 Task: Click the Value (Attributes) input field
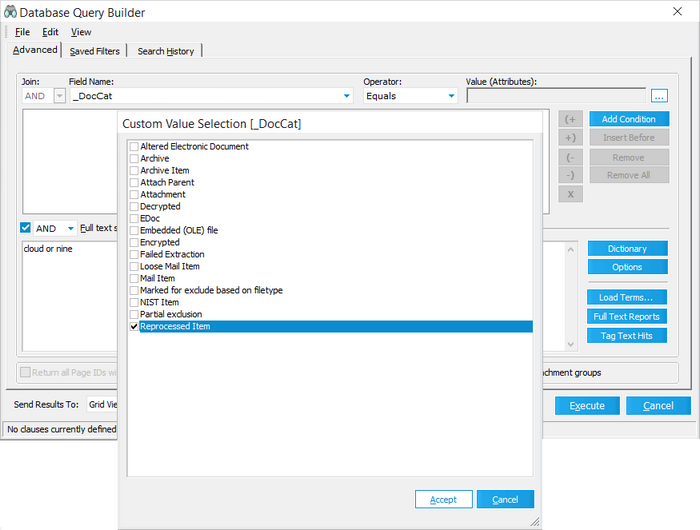coord(556,96)
